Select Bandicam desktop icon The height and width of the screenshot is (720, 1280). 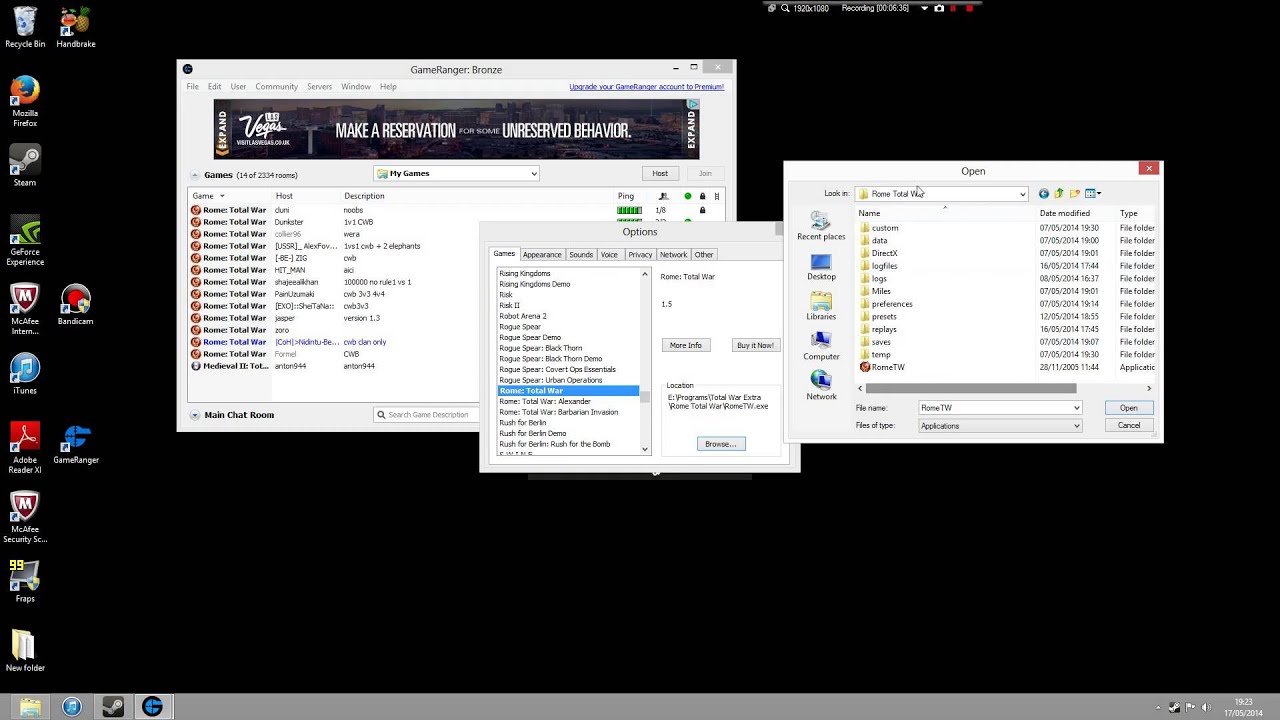76,306
